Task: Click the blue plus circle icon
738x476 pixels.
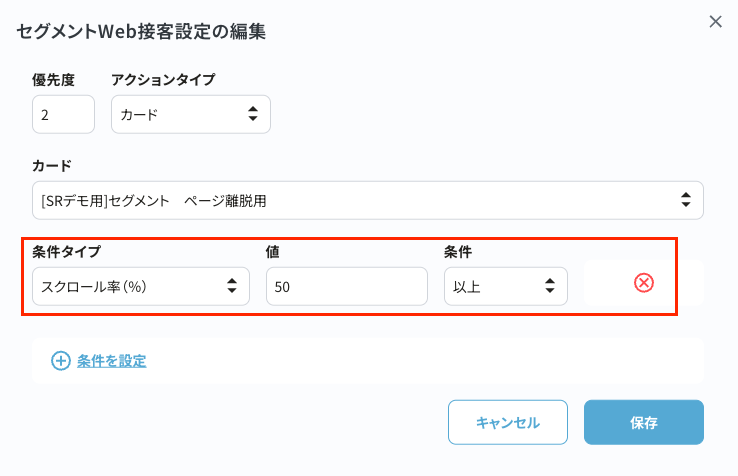Action: 61,361
